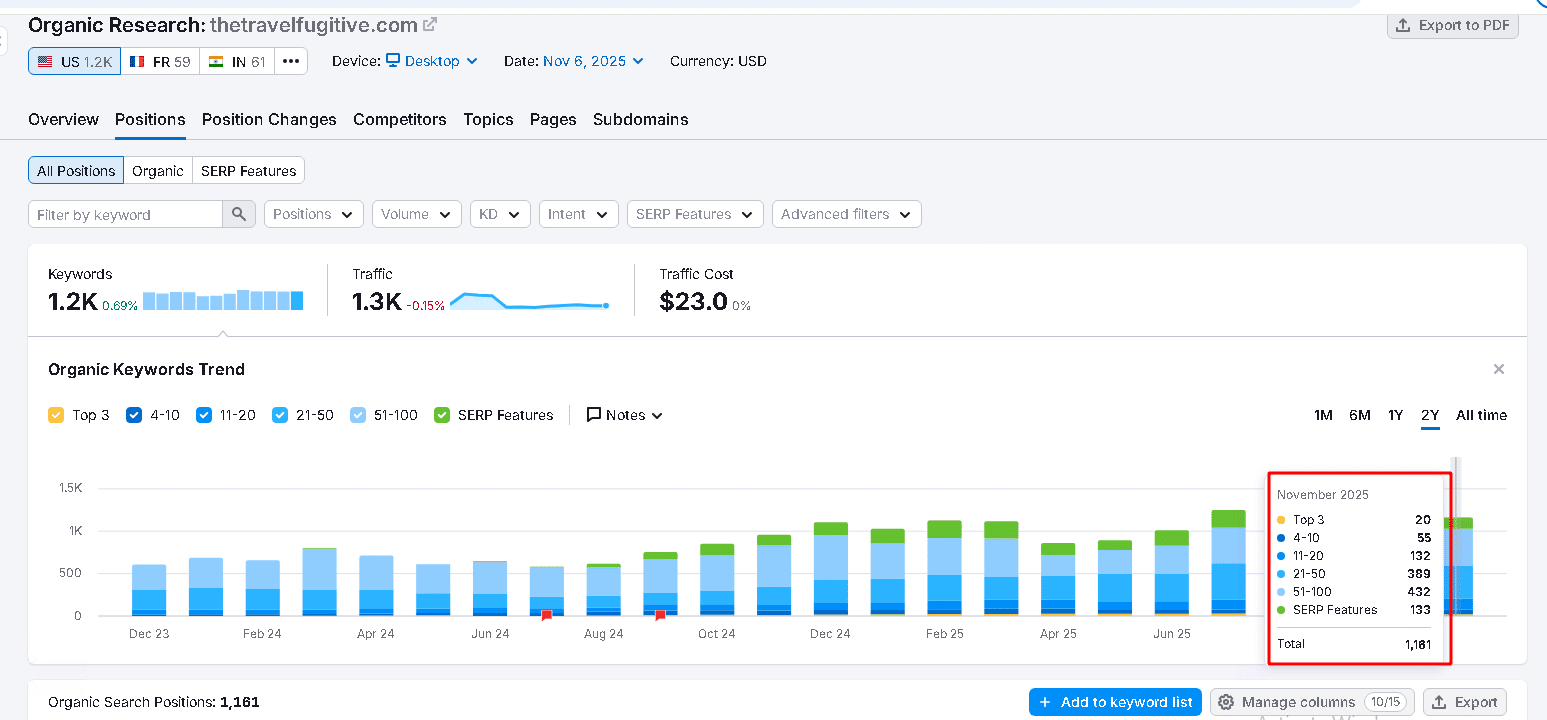Image resolution: width=1547 pixels, height=720 pixels.
Task: Click Export to PDF button
Action: coord(1452,25)
